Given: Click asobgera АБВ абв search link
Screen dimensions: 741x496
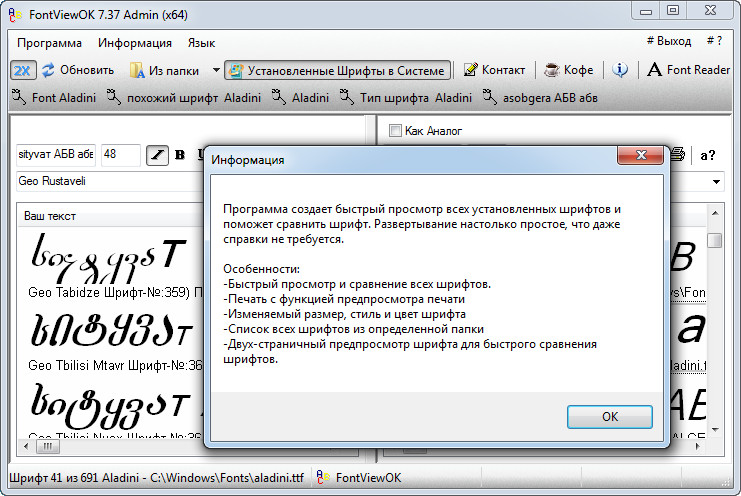Looking at the screenshot, I should pos(540,97).
